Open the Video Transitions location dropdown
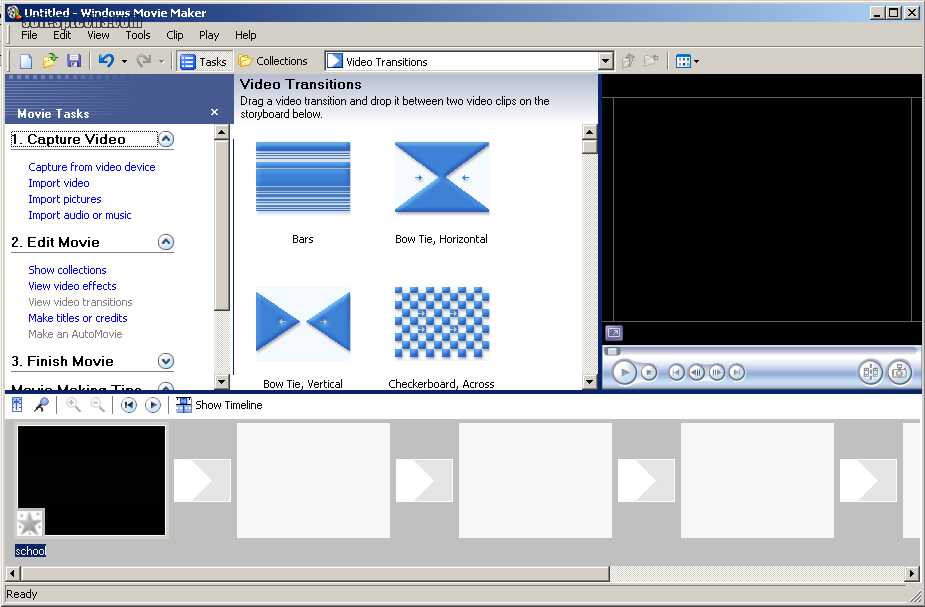Screen dimensions: 925x607 605,61
